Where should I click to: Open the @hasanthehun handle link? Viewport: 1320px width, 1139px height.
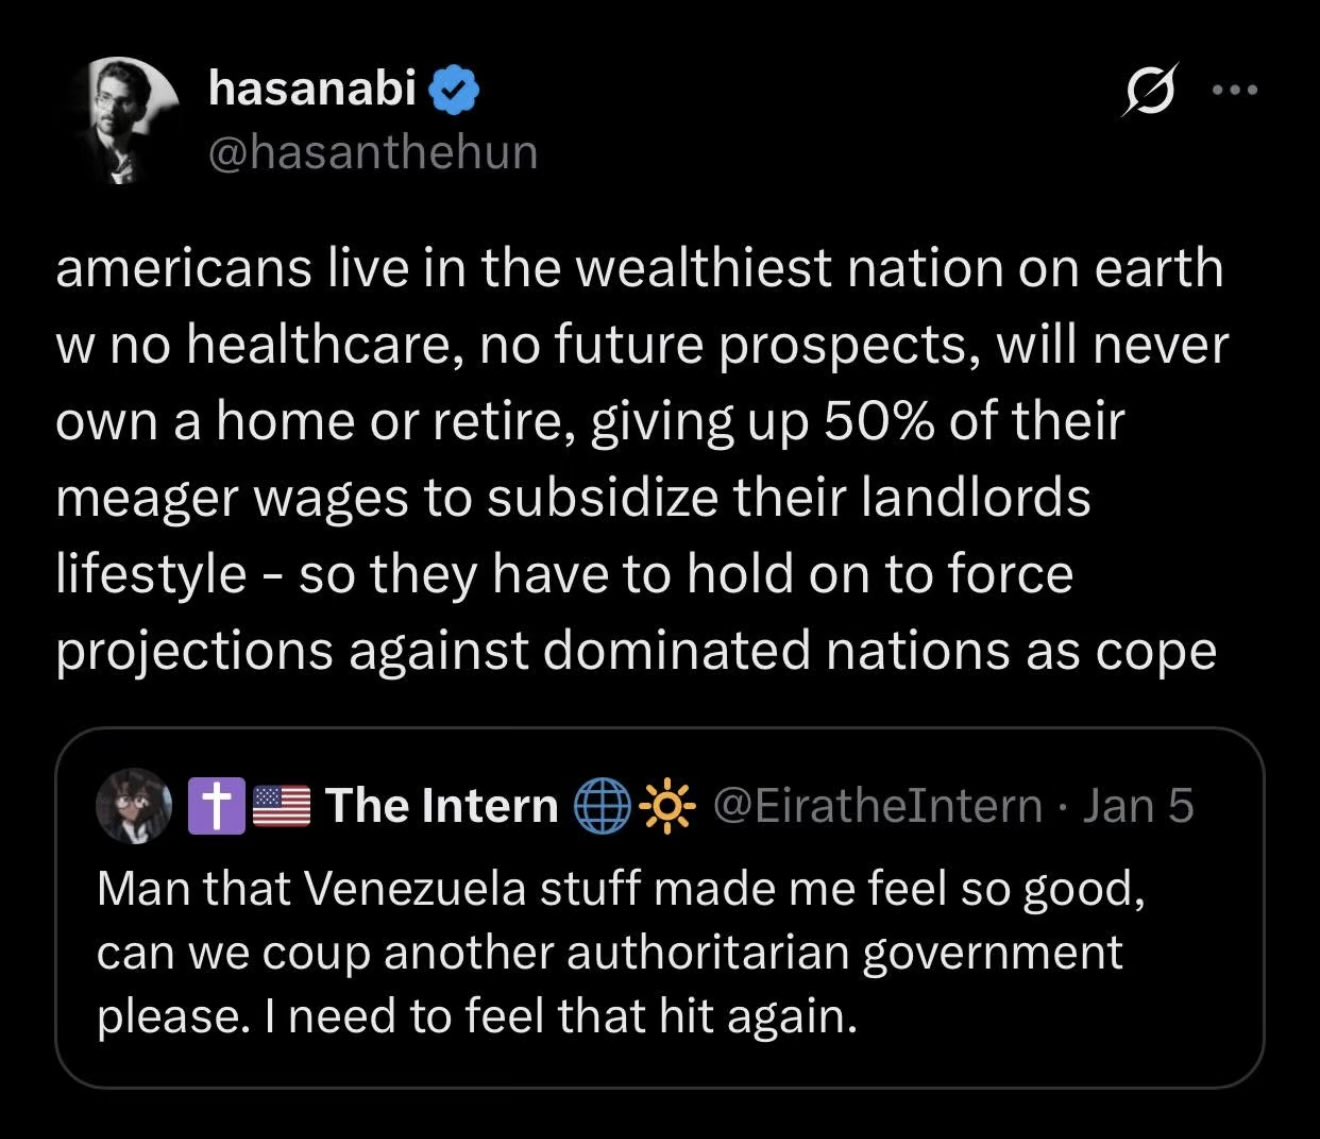point(372,152)
